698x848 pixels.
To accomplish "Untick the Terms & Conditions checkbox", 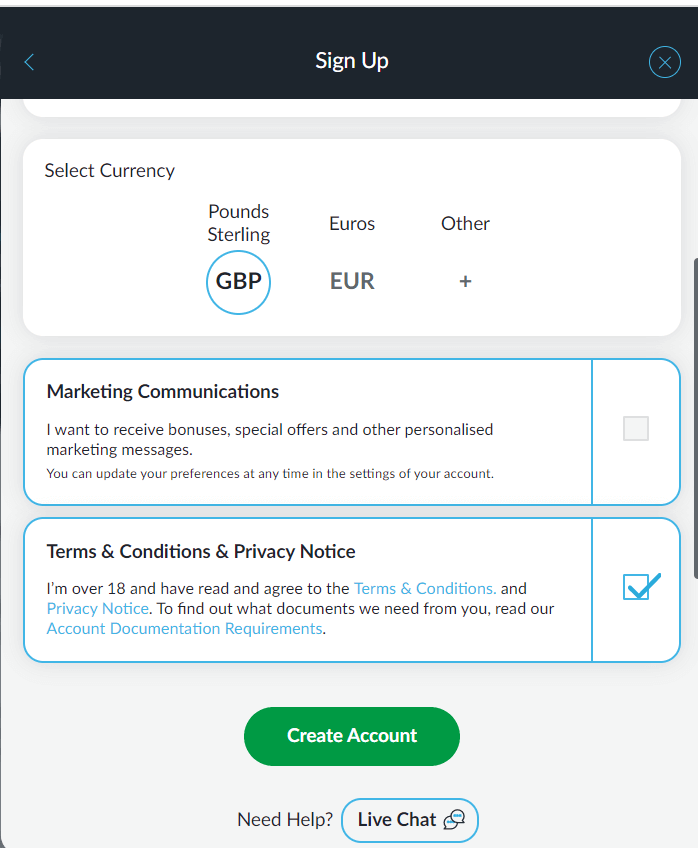I will click(x=635, y=587).
